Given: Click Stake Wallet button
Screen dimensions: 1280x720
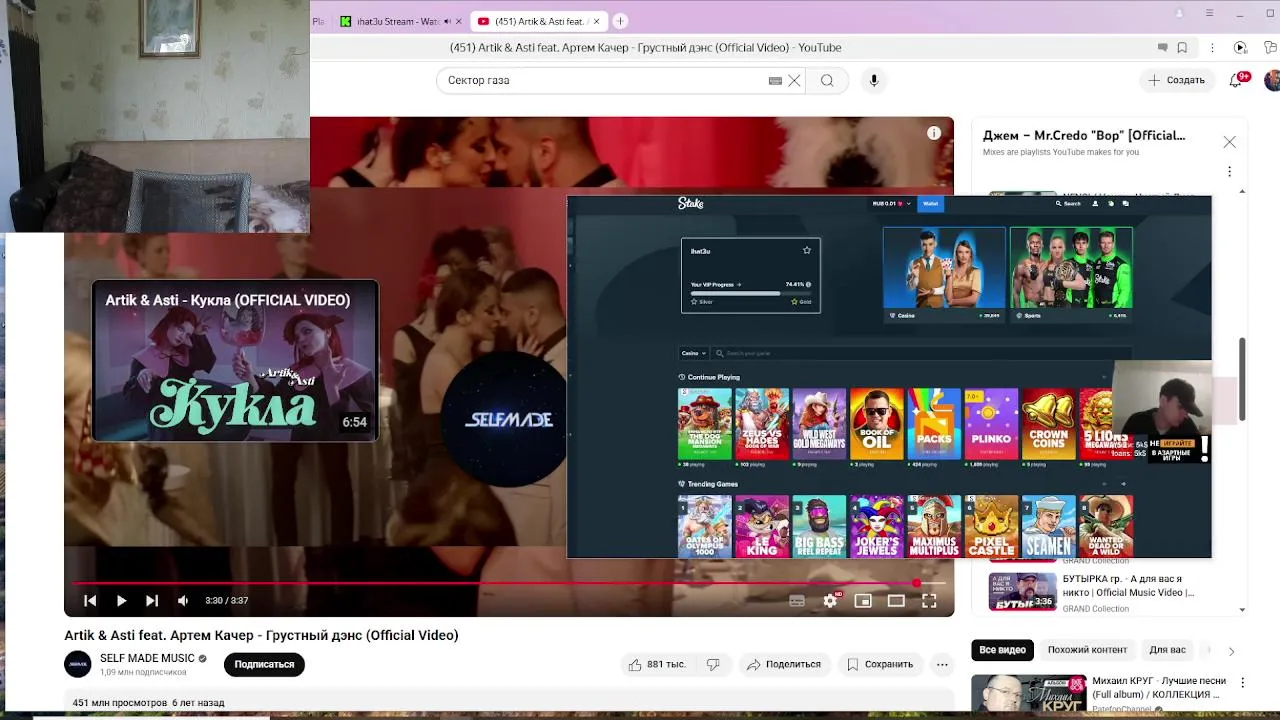Looking at the screenshot, I should (931, 203).
